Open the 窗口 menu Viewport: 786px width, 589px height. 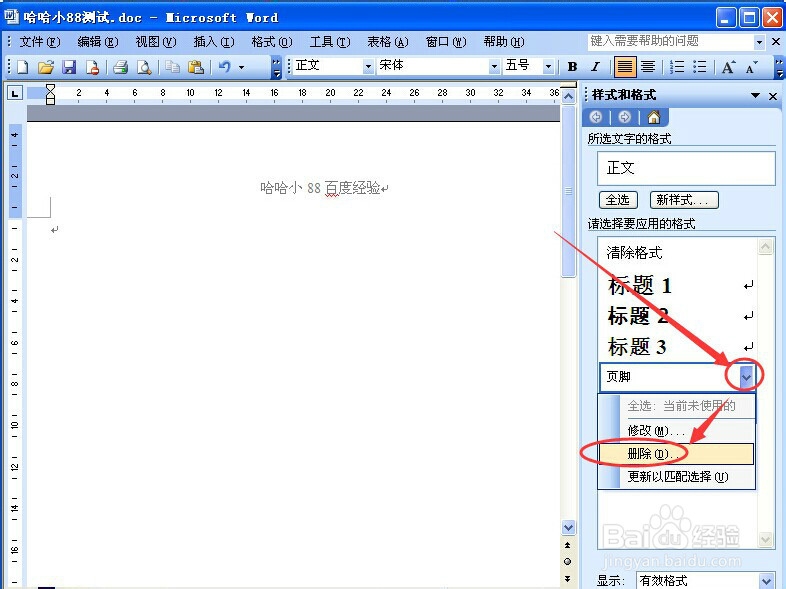tap(446, 42)
